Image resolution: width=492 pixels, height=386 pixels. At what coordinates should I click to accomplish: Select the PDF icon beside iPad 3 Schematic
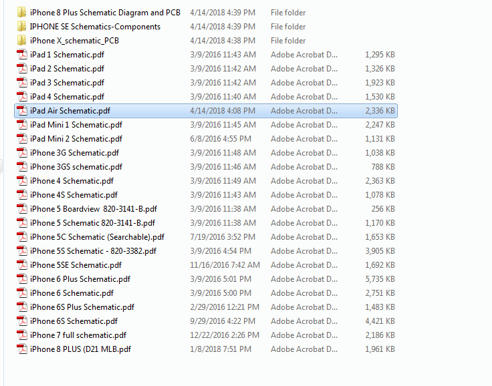click(22, 83)
